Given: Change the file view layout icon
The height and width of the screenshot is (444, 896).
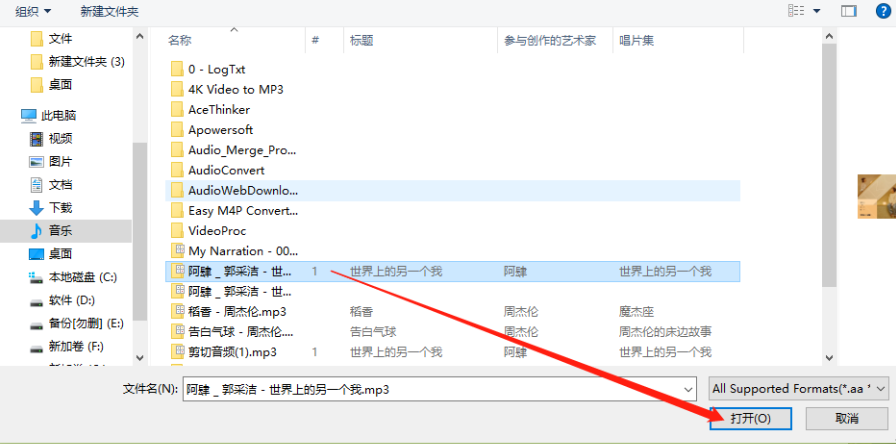Looking at the screenshot, I should click(795, 11).
